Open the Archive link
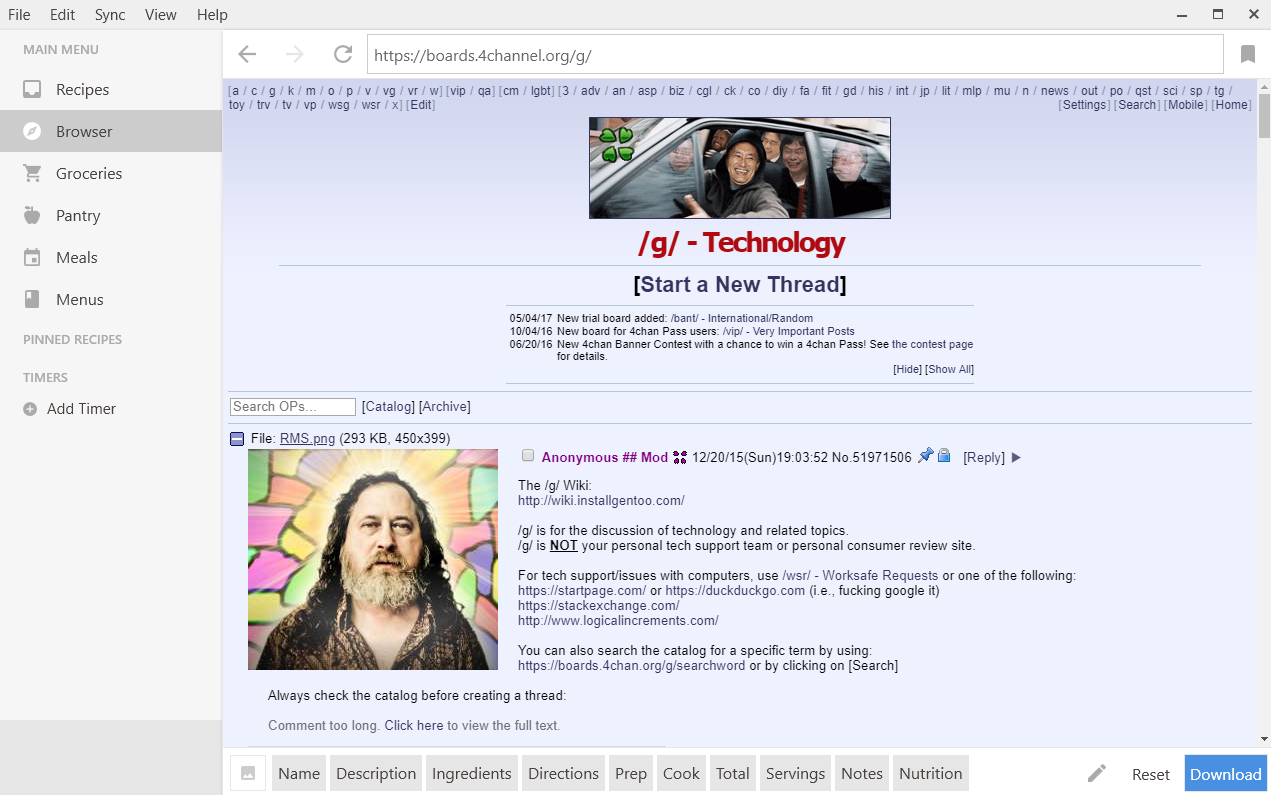The width and height of the screenshot is (1271, 795). coord(445,407)
